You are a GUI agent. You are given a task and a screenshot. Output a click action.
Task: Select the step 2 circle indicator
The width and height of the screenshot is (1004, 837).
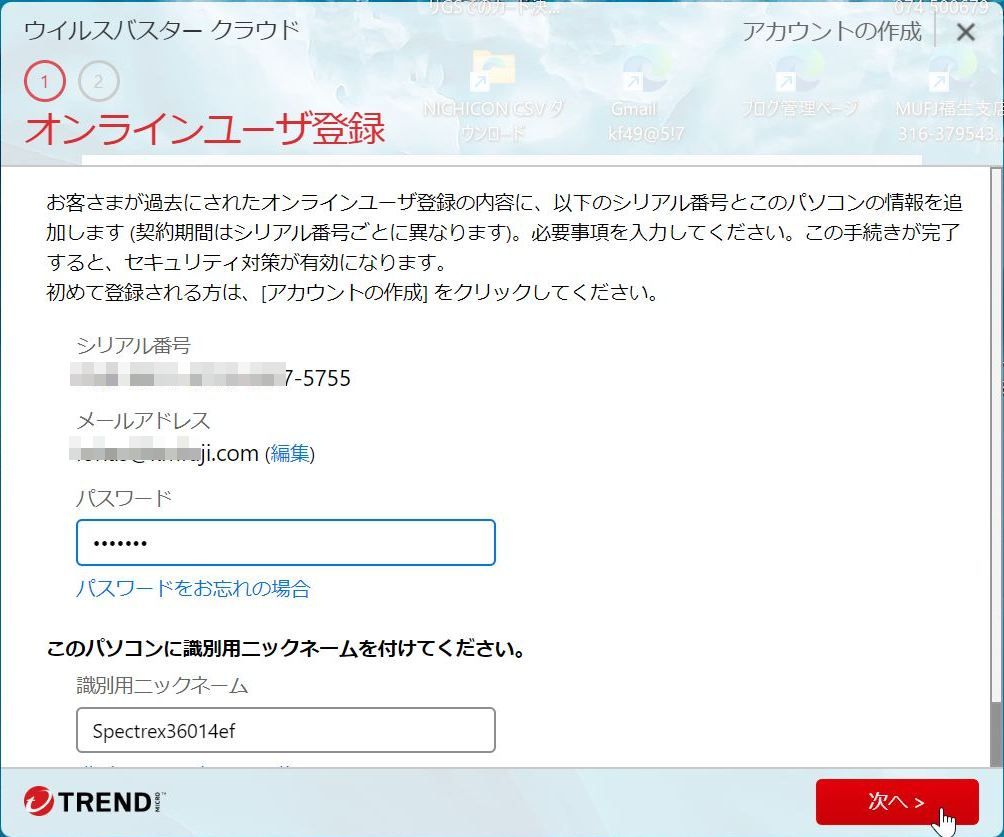[98, 81]
